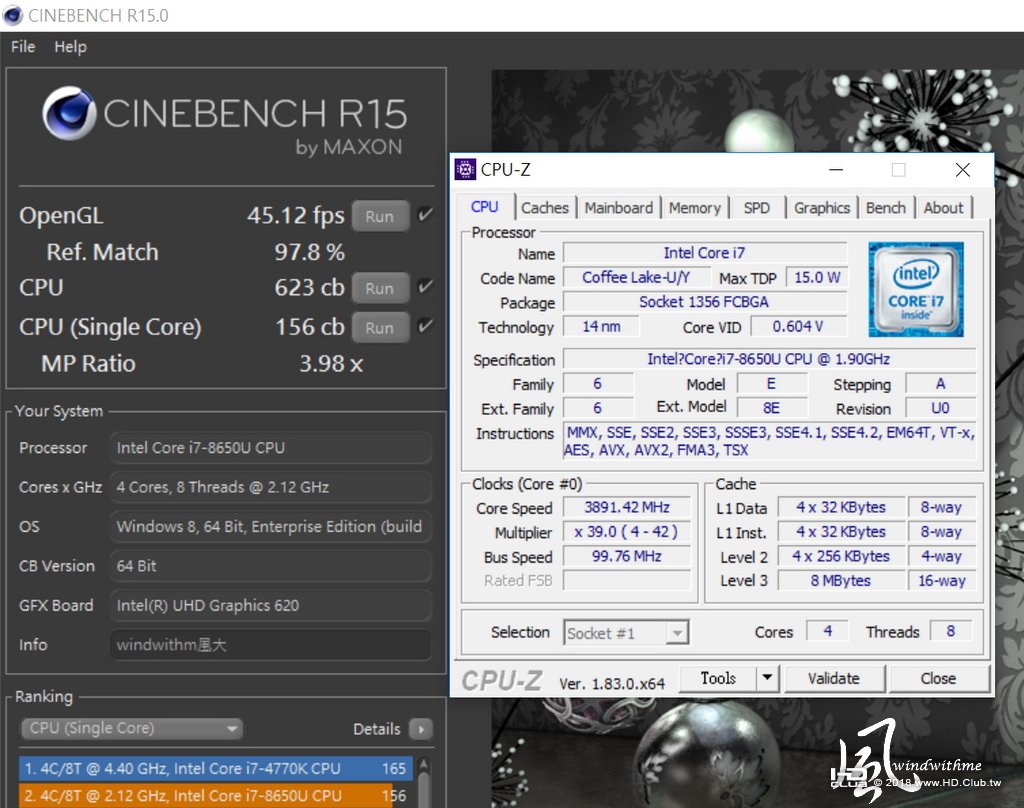Select the i7-4770K ranking bar entry
The width and height of the screenshot is (1024, 808).
pos(216,769)
